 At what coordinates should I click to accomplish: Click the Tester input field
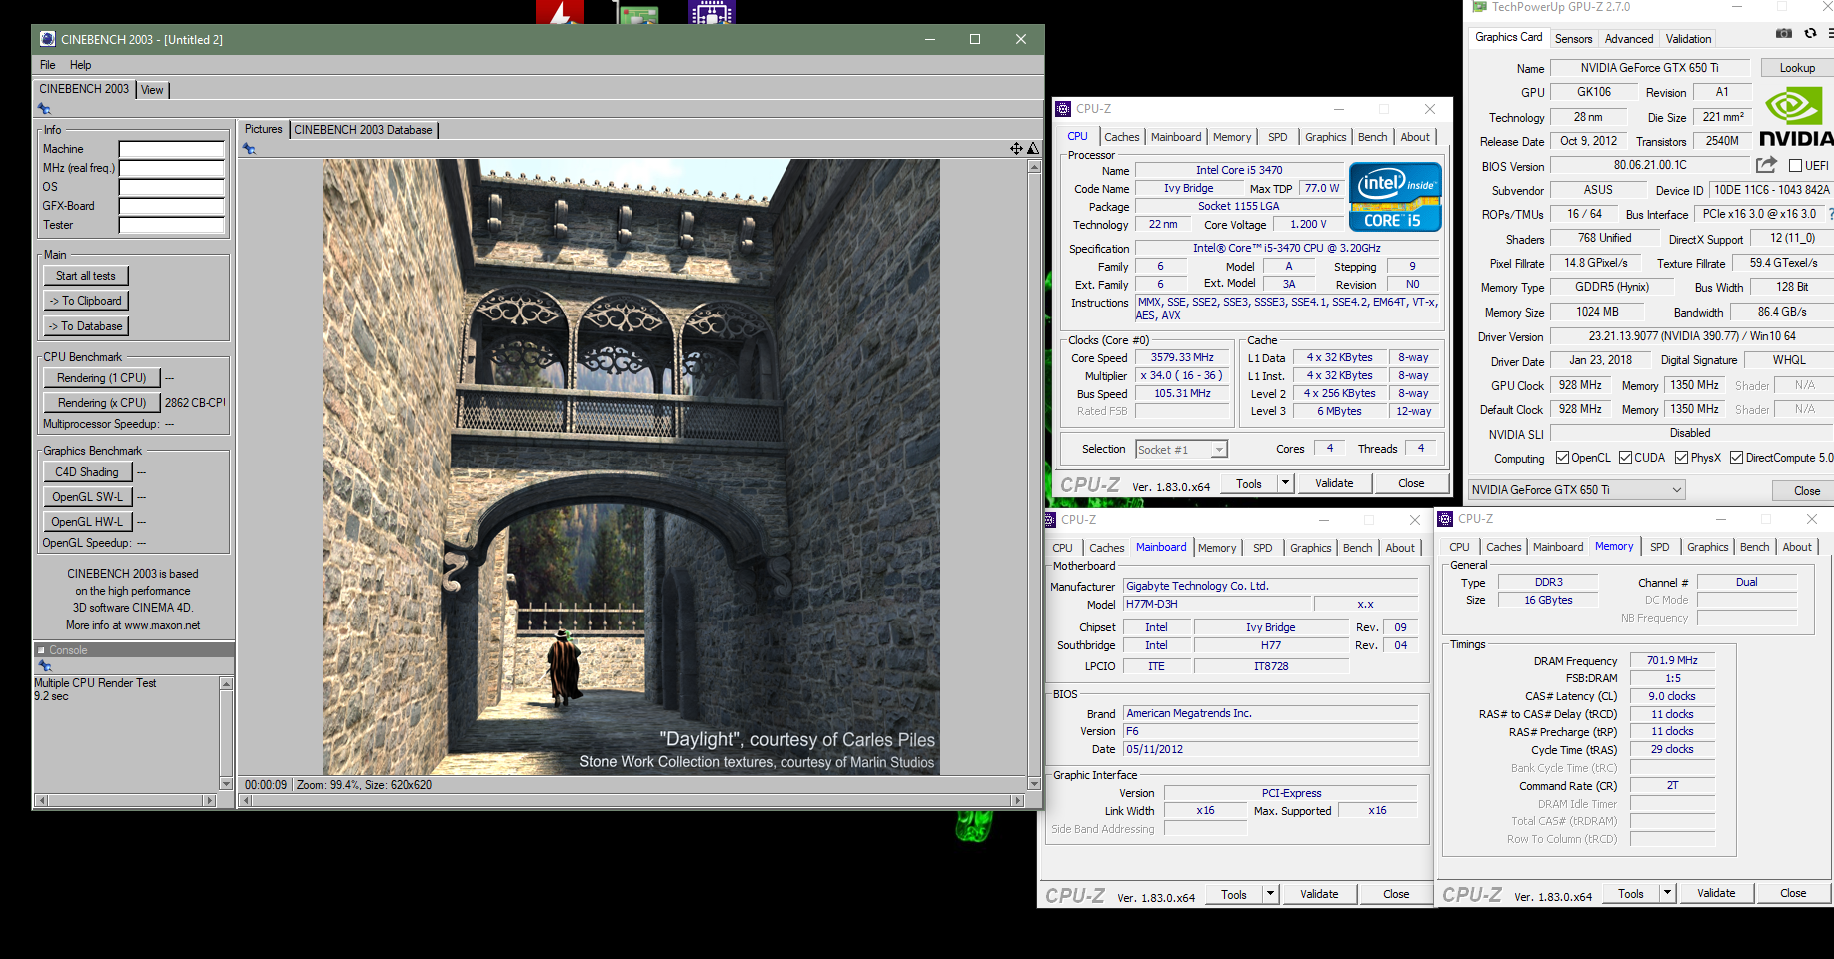(172, 225)
